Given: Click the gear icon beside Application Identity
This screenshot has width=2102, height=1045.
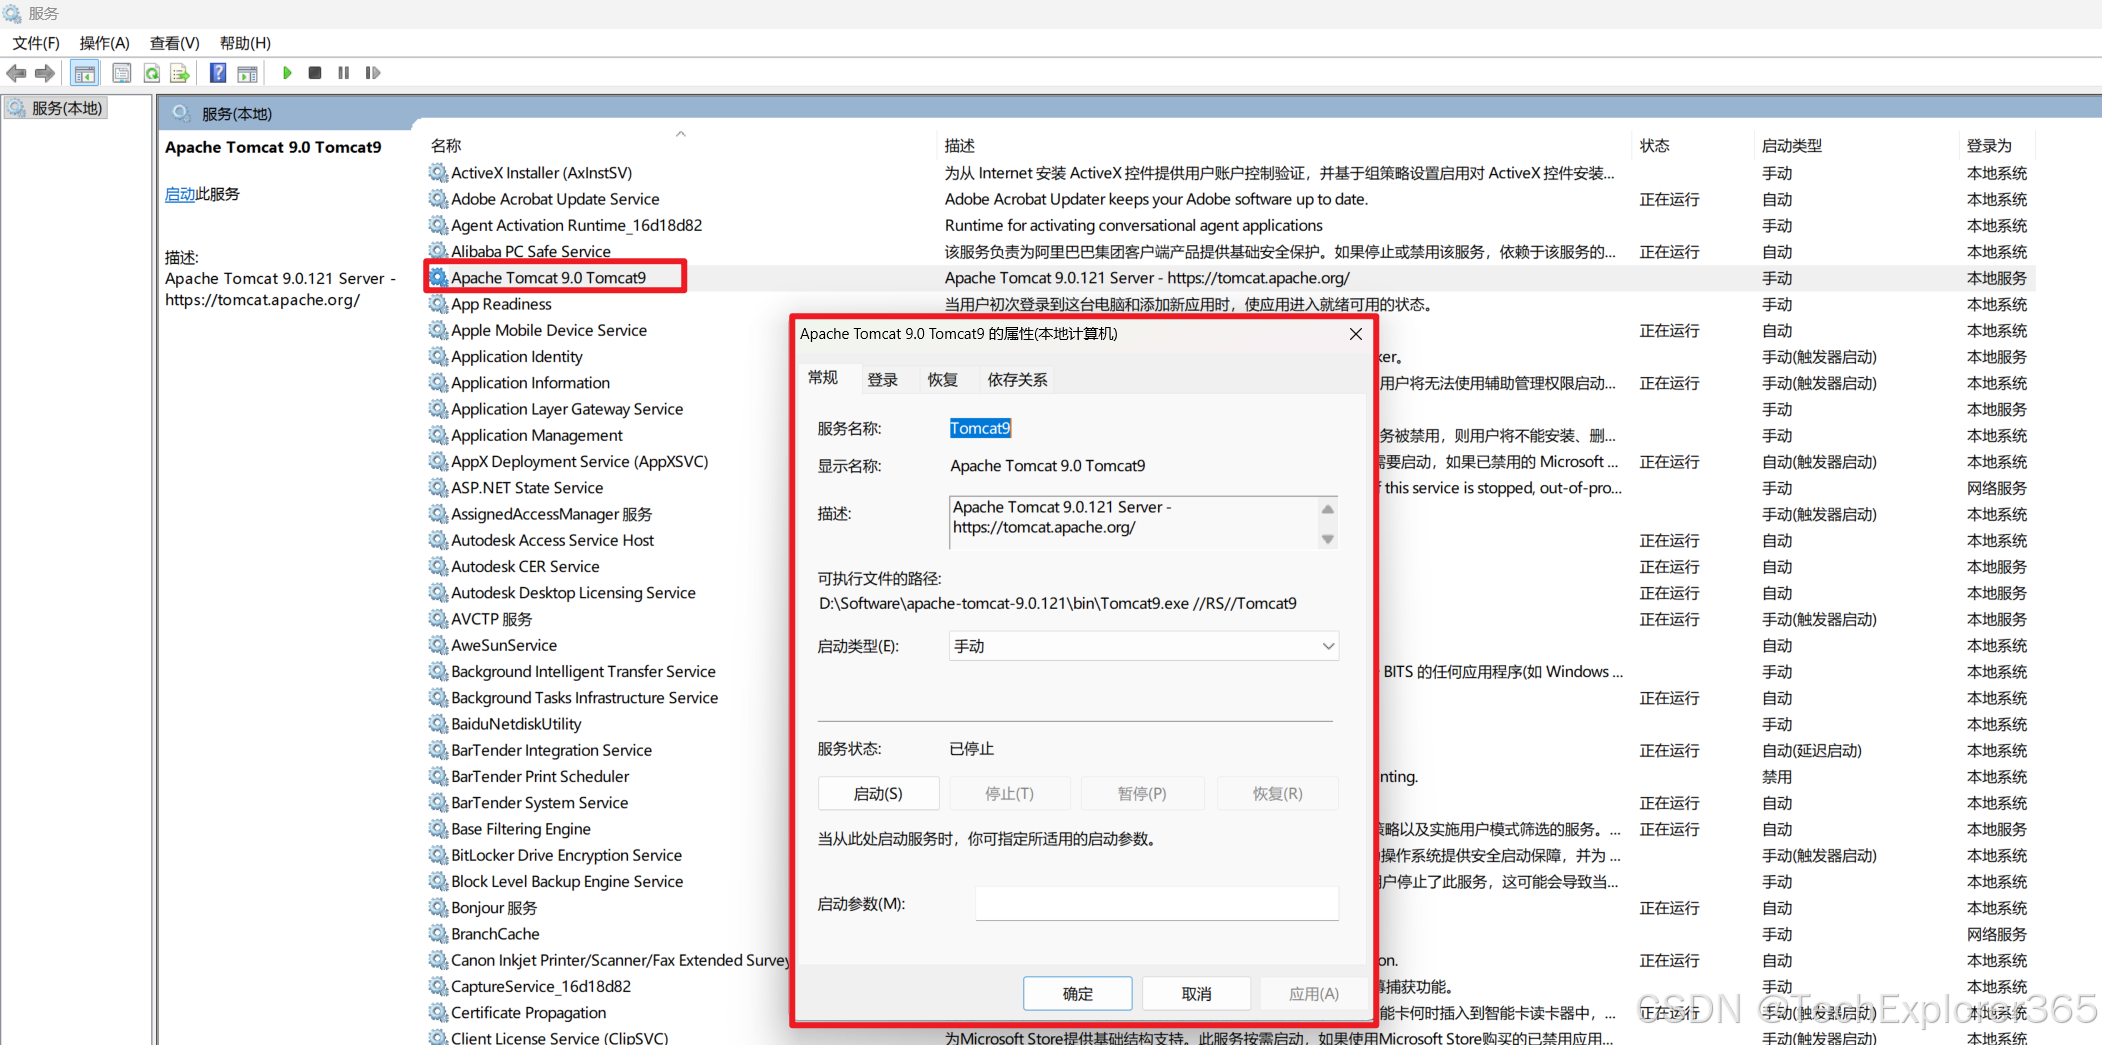Looking at the screenshot, I should click(438, 356).
